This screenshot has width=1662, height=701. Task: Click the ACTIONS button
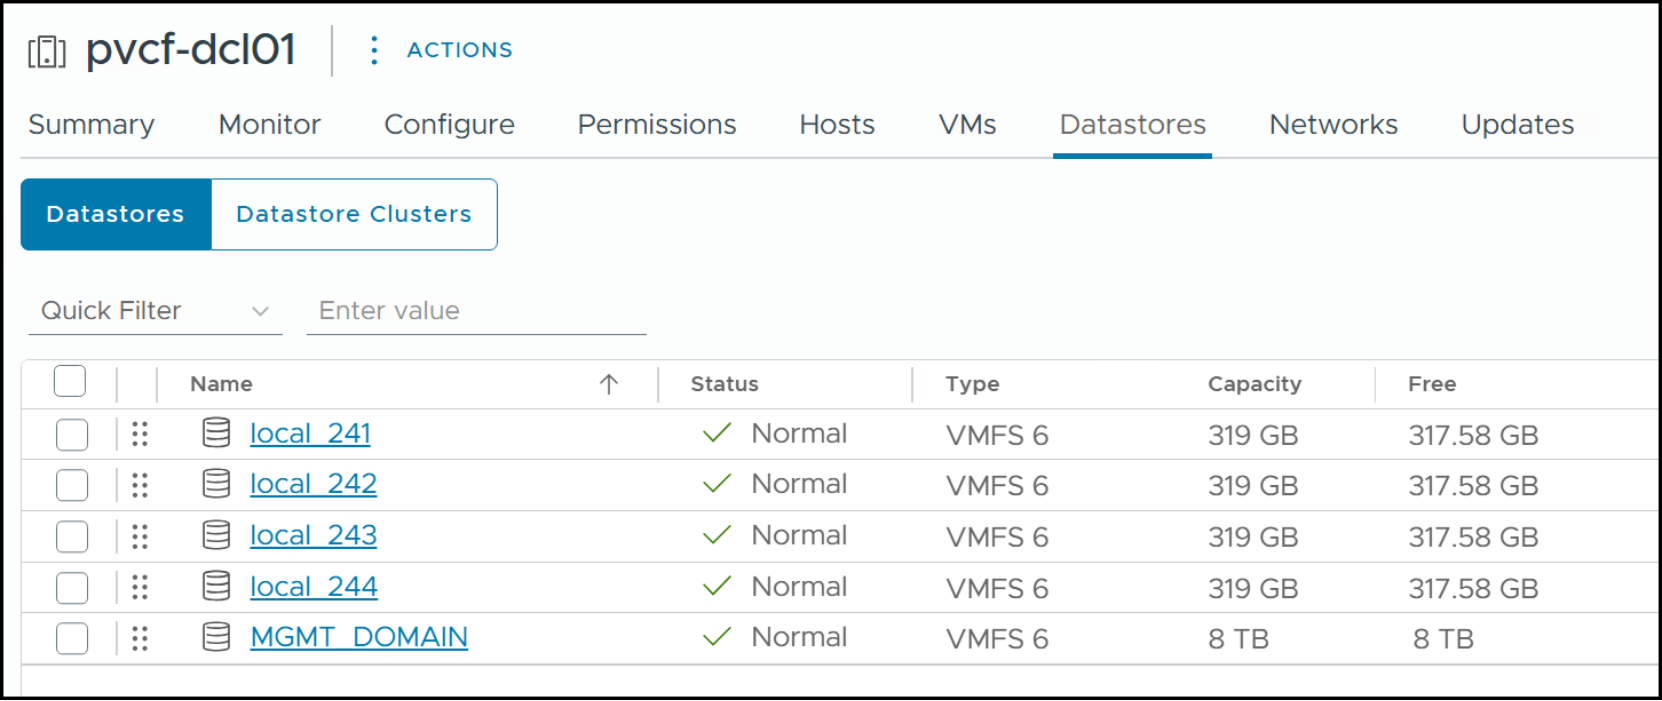click(459, 50)
